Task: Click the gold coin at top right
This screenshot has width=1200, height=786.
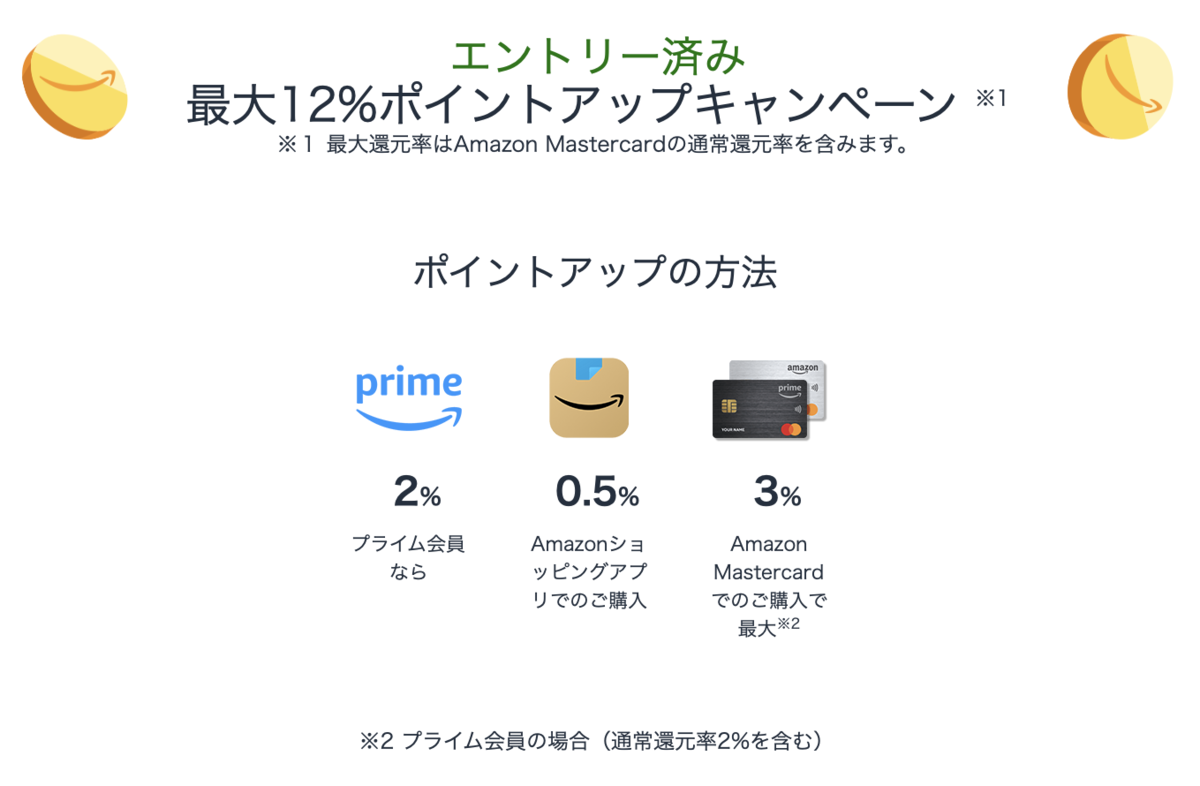Action: (1120, 85)
